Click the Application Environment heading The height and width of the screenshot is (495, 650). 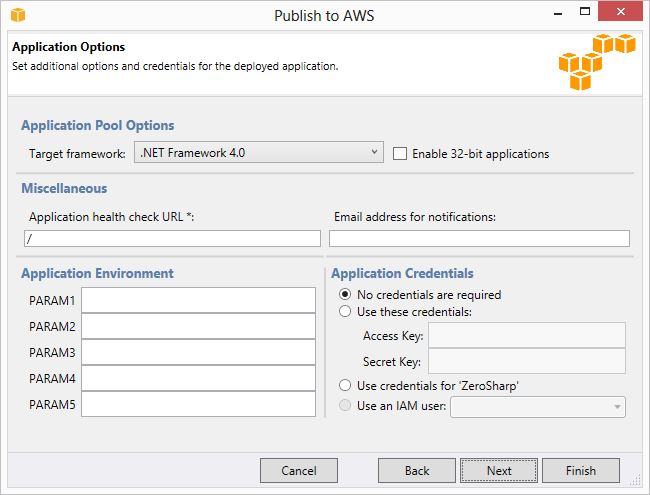coord(97,274)
